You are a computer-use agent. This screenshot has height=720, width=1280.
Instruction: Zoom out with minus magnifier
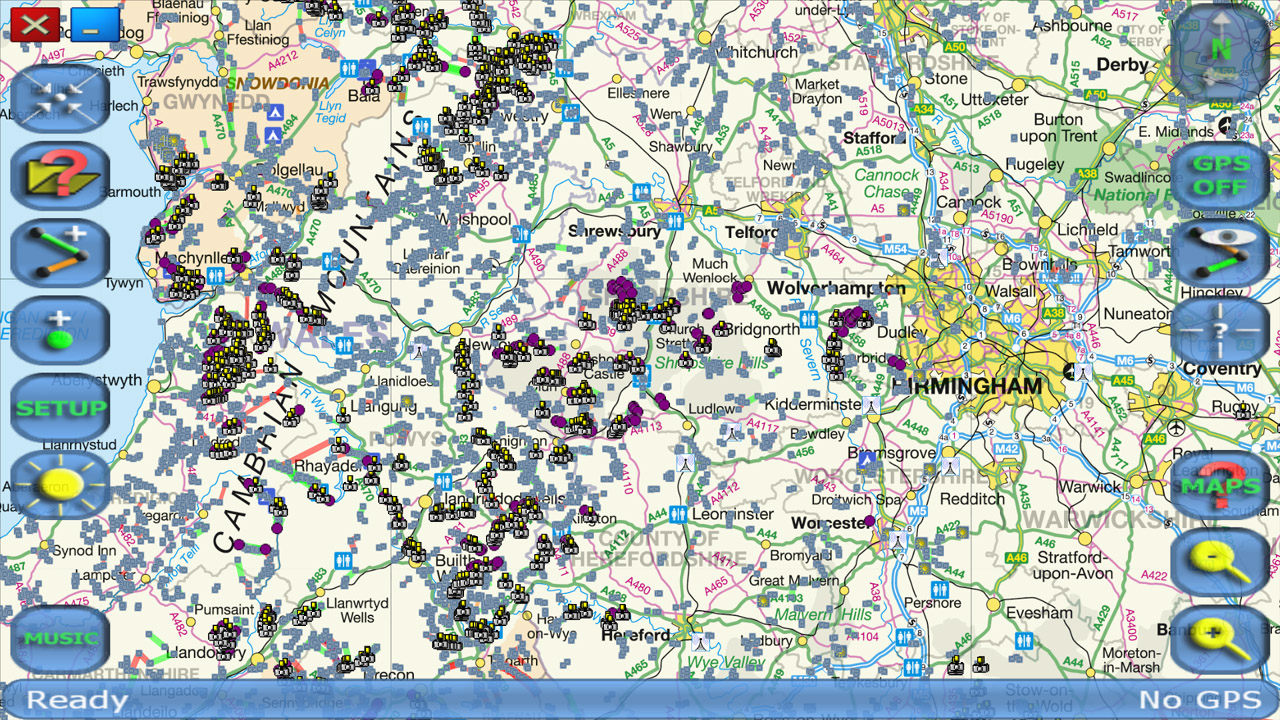tap(1220, 561)
